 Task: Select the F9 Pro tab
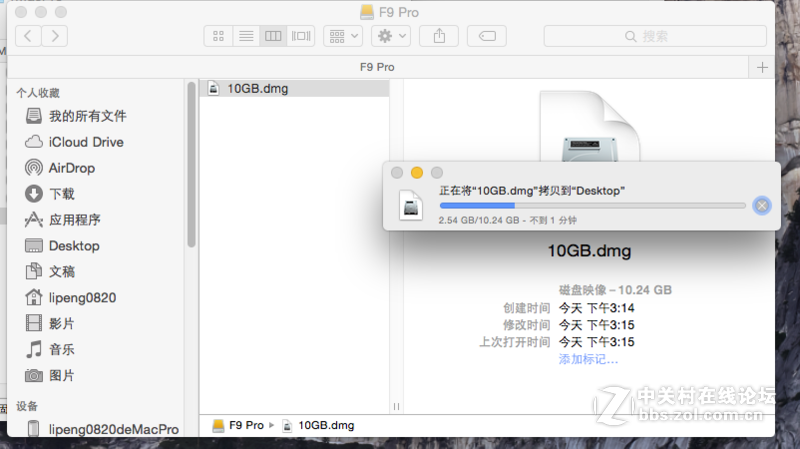pyautogui.click(x=377, y=67)
